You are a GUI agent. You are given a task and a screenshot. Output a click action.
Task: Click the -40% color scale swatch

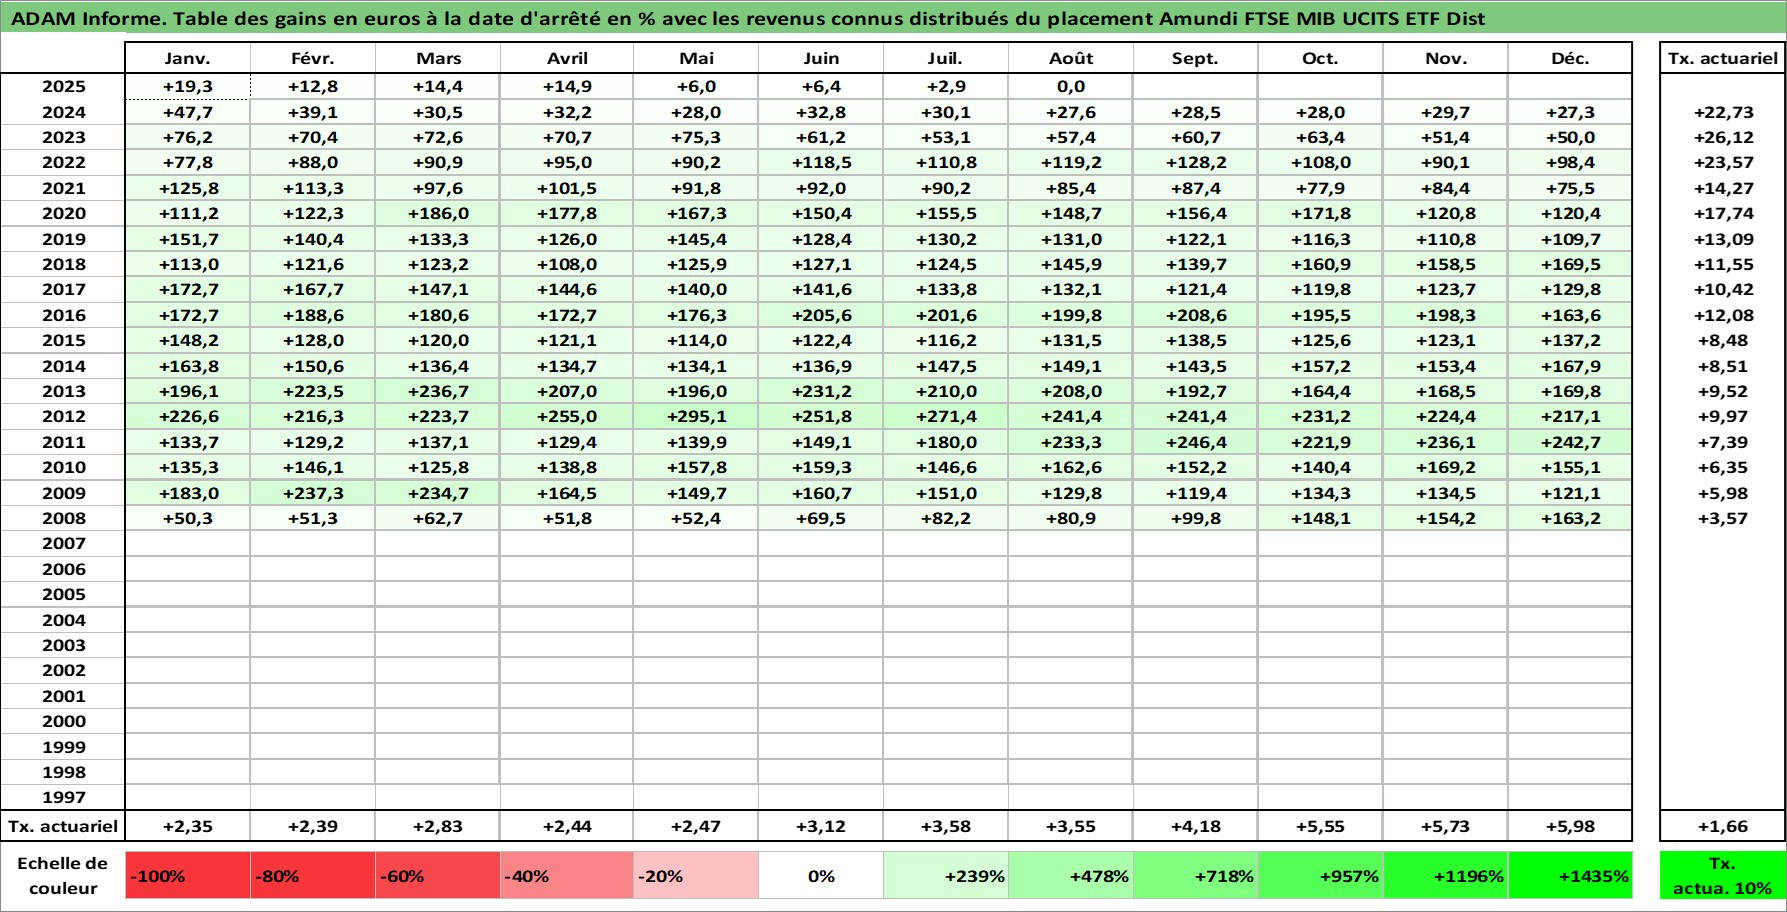pos(567,876)
